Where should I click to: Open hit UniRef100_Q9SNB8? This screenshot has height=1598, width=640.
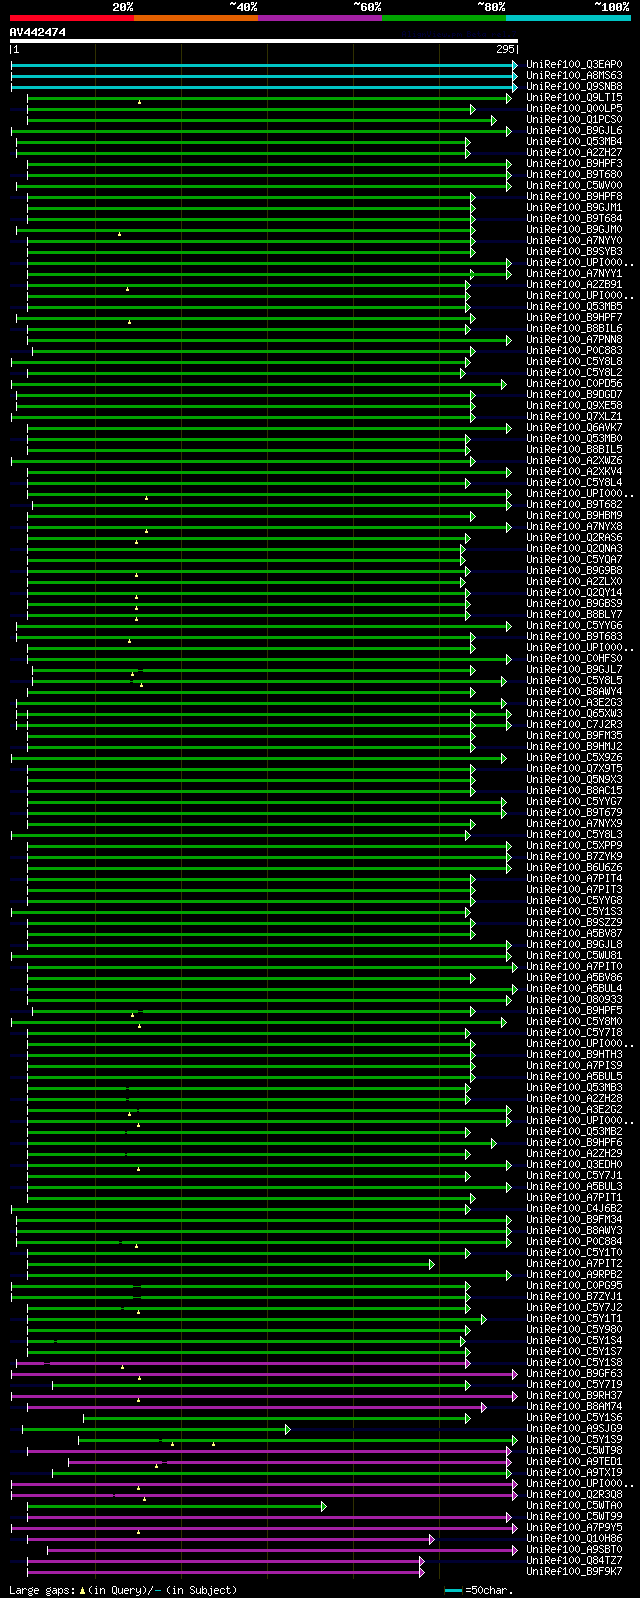click(x=574, y=86)
